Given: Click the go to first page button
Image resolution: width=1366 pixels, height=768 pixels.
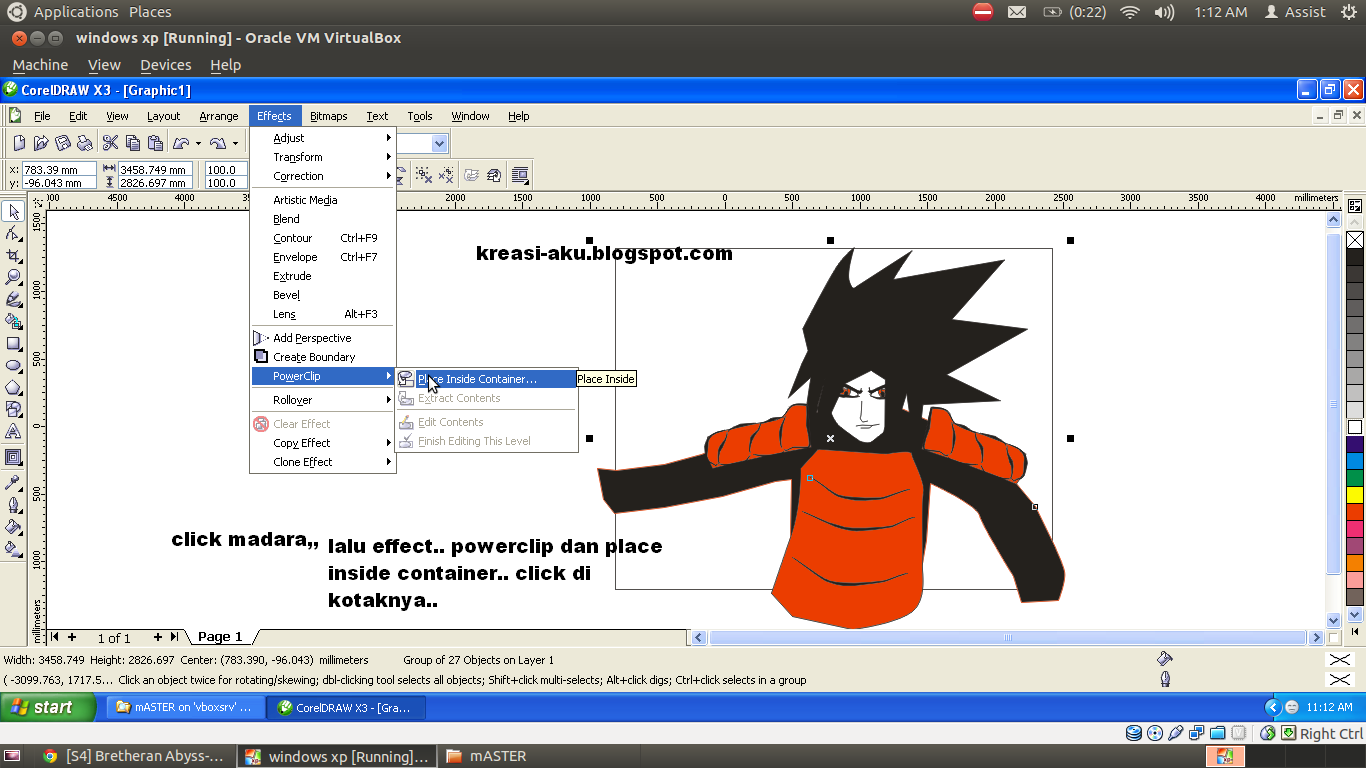Looking at the screenshot, I should coord(55,637).
